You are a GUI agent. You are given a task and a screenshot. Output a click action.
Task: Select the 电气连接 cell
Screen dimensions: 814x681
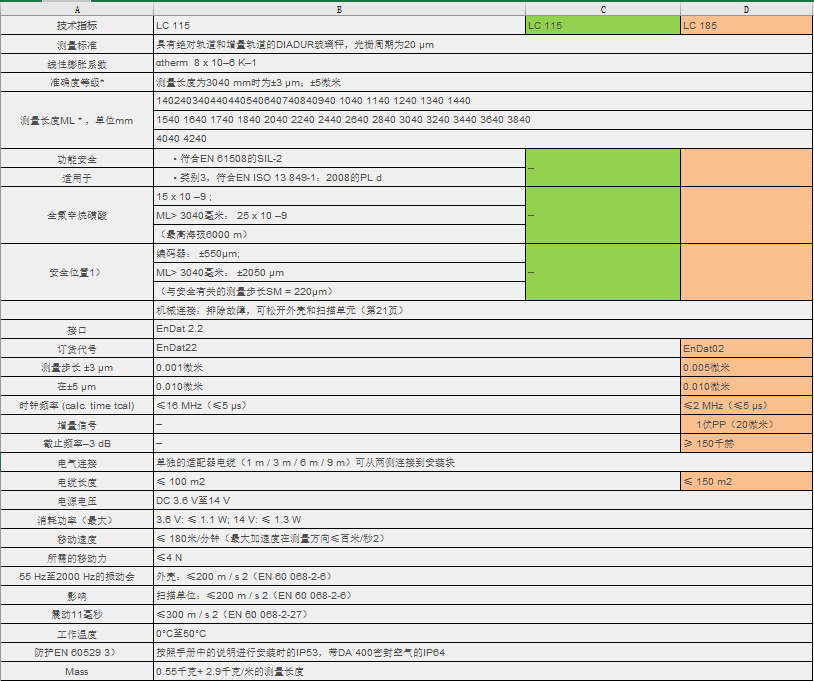(77, 462)
